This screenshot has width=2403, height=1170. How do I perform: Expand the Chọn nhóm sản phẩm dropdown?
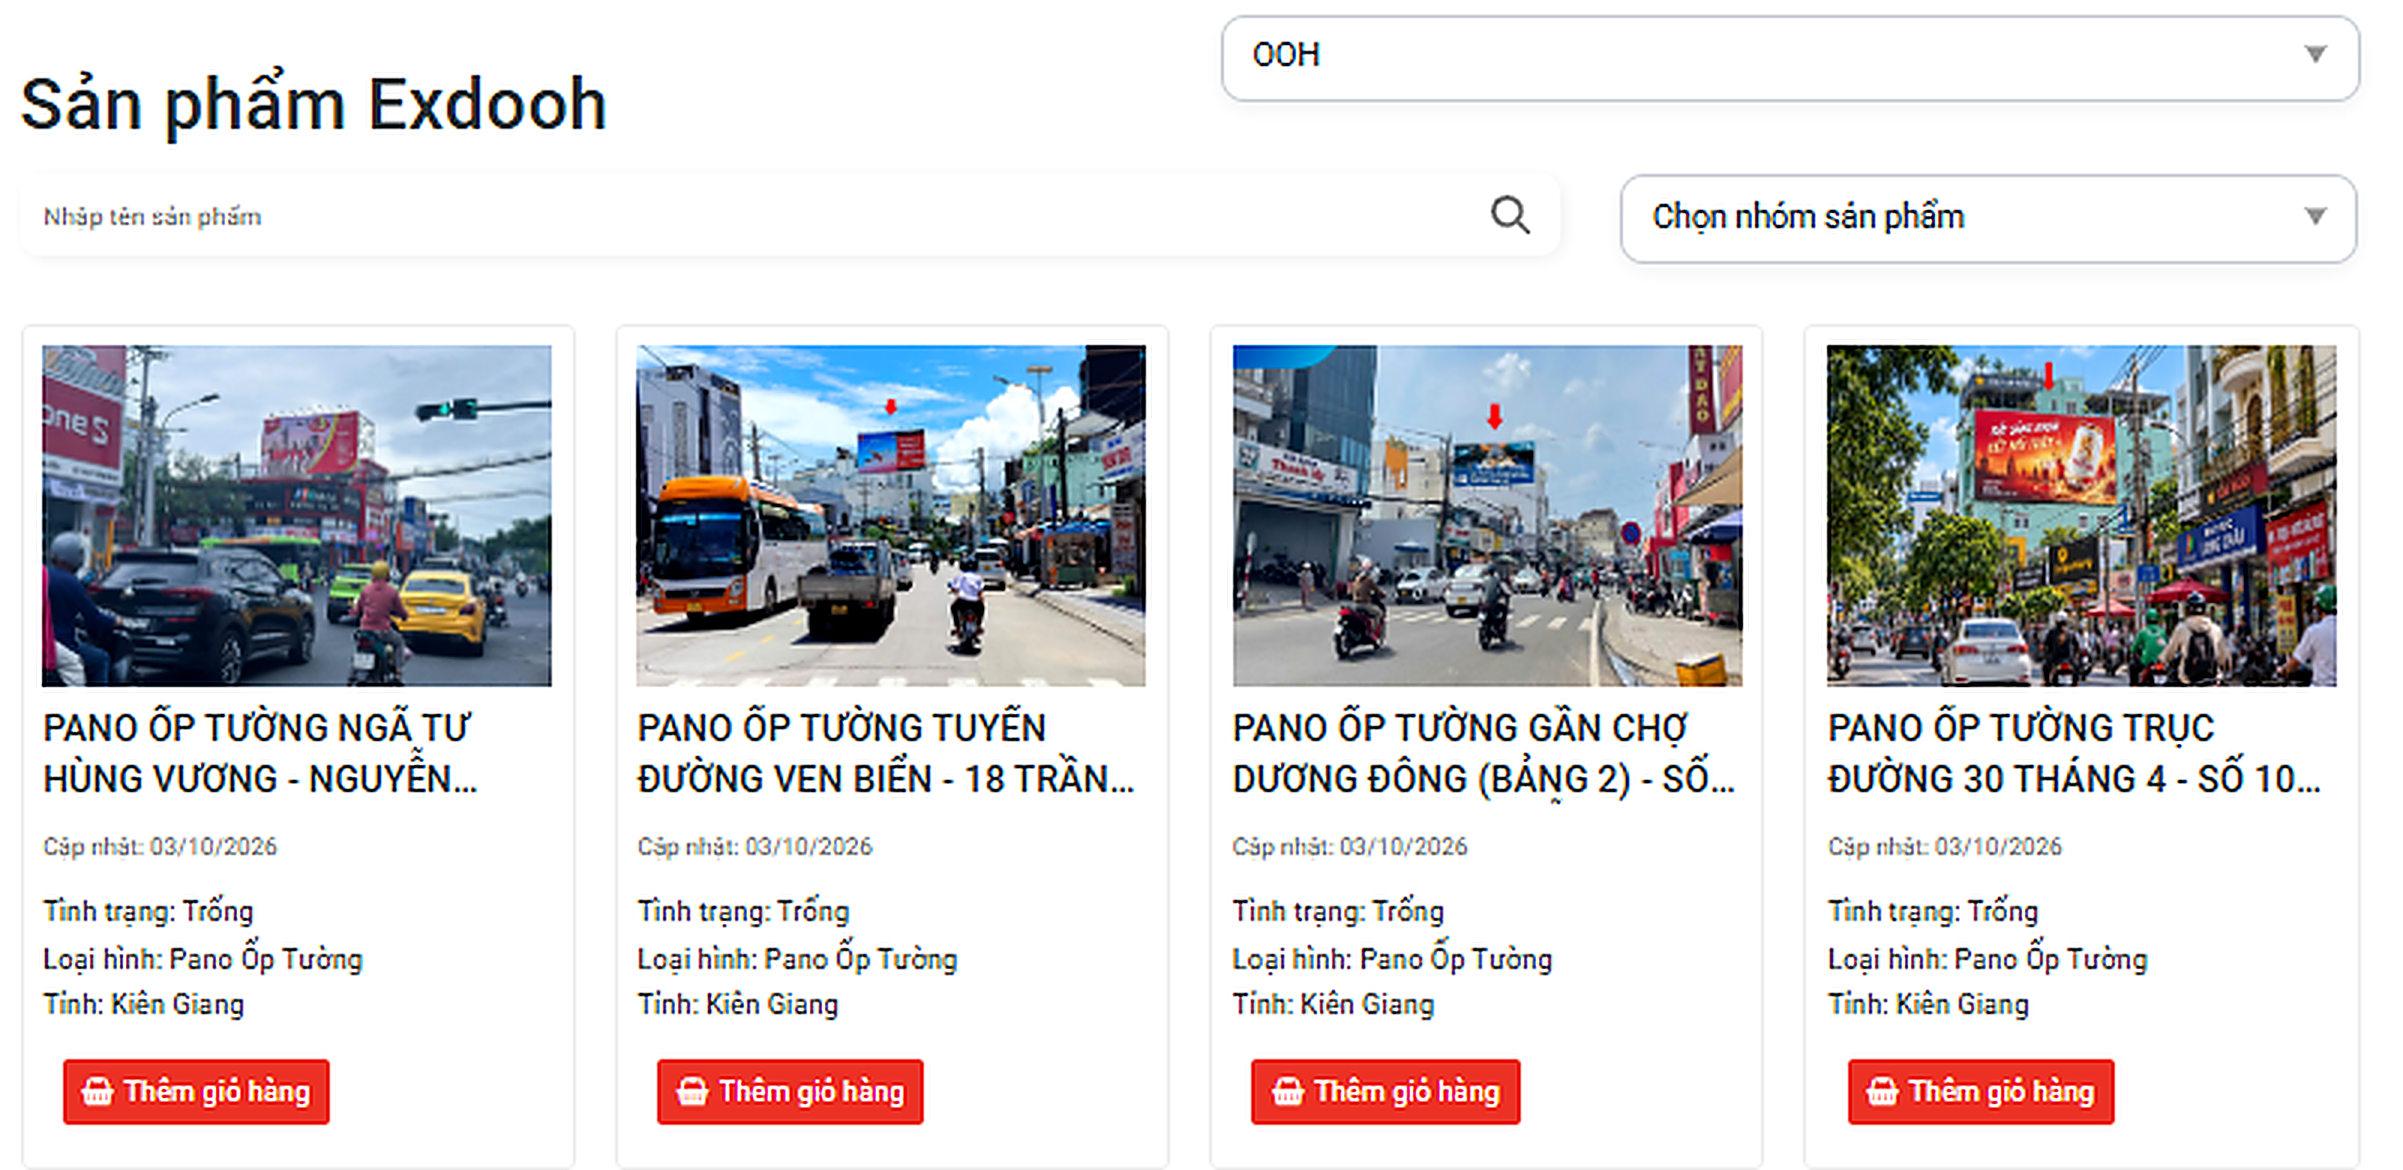pyautogui.click(x=1987, y=218)
